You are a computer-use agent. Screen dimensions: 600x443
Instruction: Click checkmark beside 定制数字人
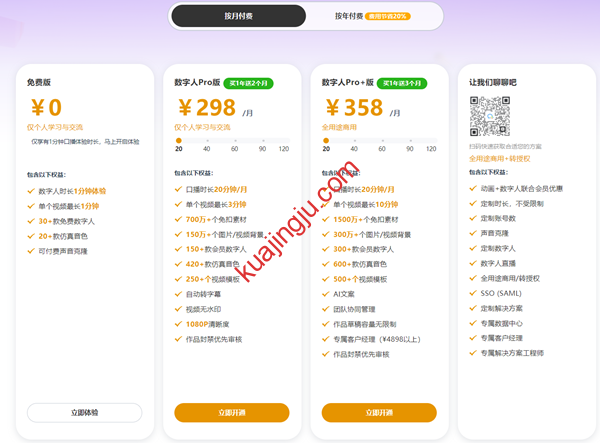(x=473, y=248)
